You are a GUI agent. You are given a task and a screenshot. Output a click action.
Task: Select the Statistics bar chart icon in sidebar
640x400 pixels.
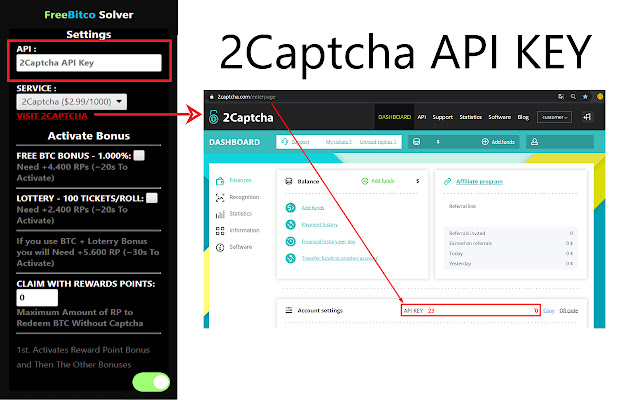click(x=220, y=214)
